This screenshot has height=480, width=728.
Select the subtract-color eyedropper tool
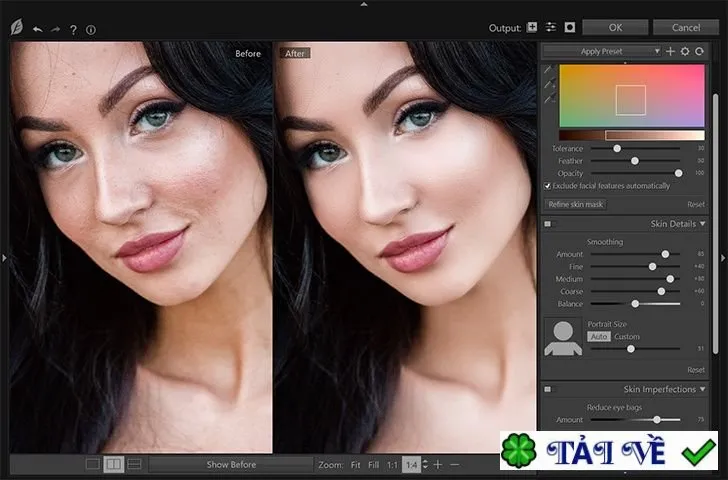[550, 98]
